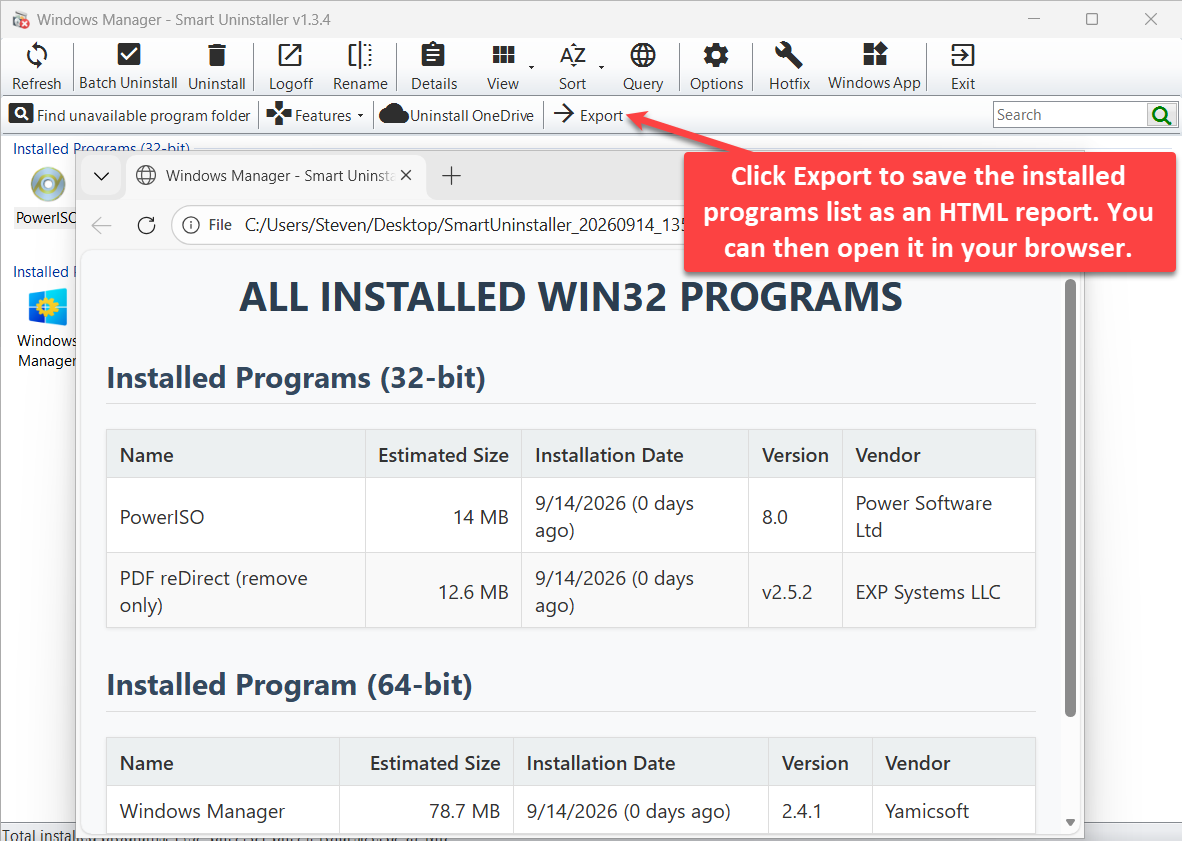The image size is (1183, 841).
Task: Click the Exit toolbar button
Action: 963,66
